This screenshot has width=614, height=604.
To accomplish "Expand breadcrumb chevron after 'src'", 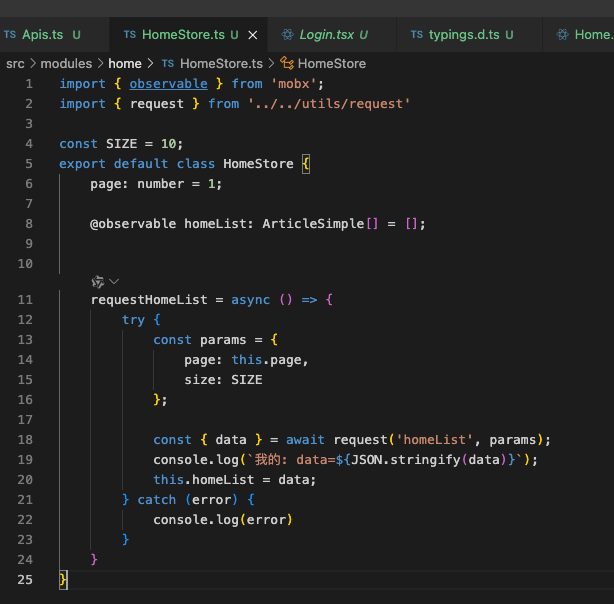I will tap(33, 63).
